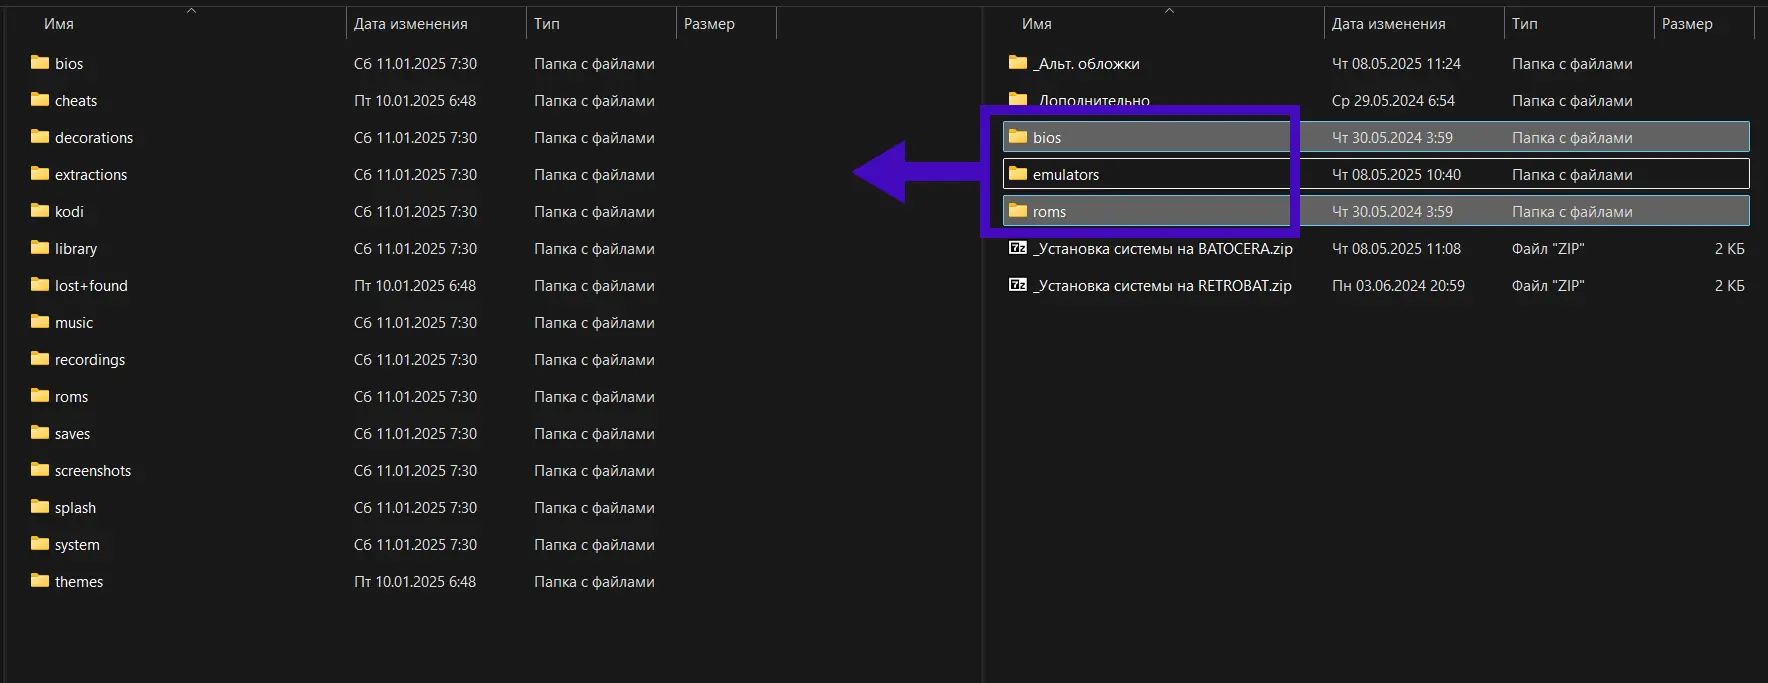Click date Чт 08.05.2025 11:08

[x=1396, y=249]
